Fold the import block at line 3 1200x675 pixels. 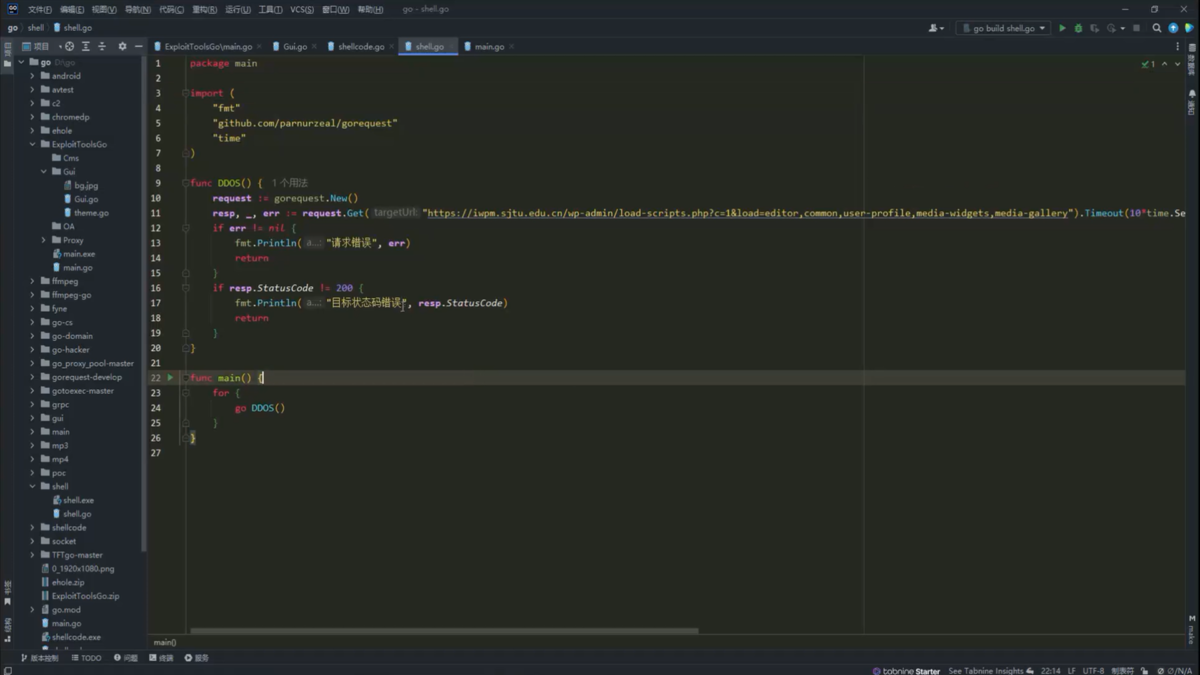(x=186, y=94)
